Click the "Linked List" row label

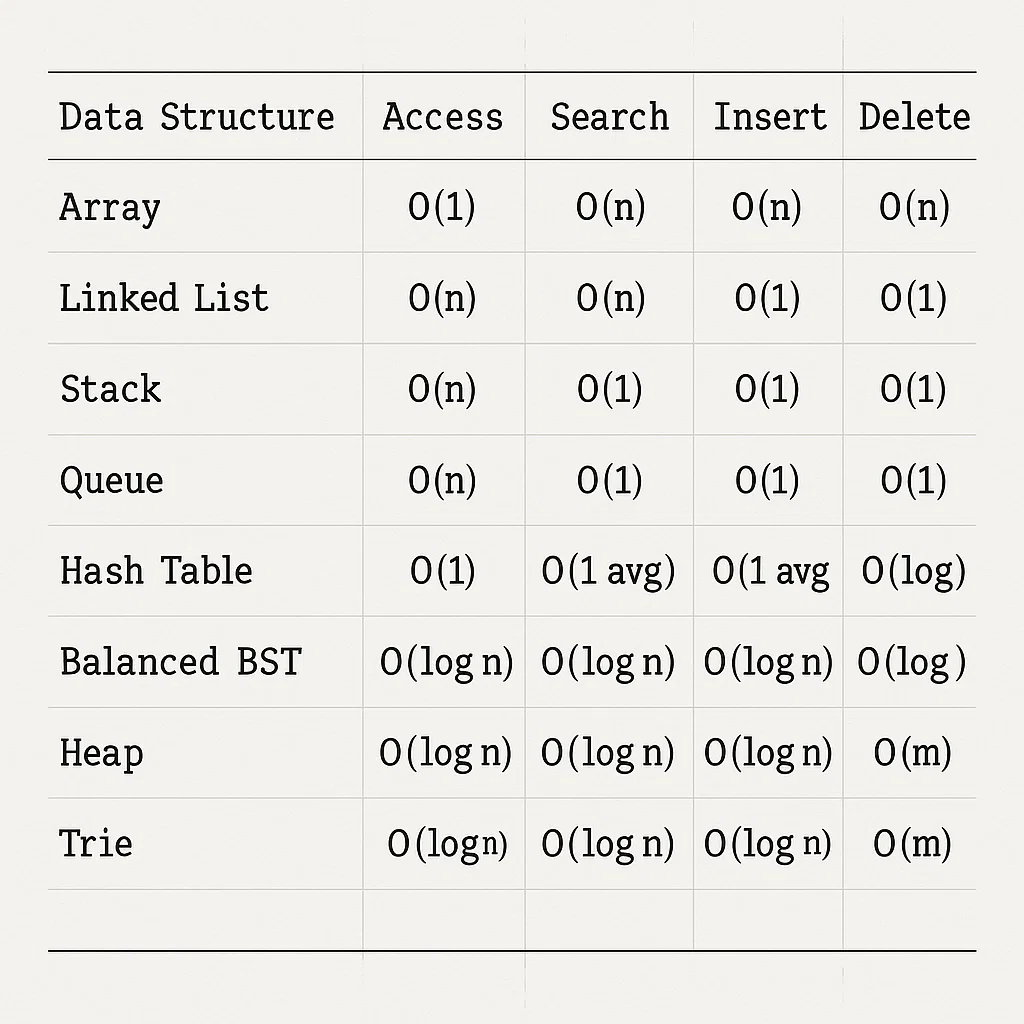pyautogui.click(x=164, y=298)
